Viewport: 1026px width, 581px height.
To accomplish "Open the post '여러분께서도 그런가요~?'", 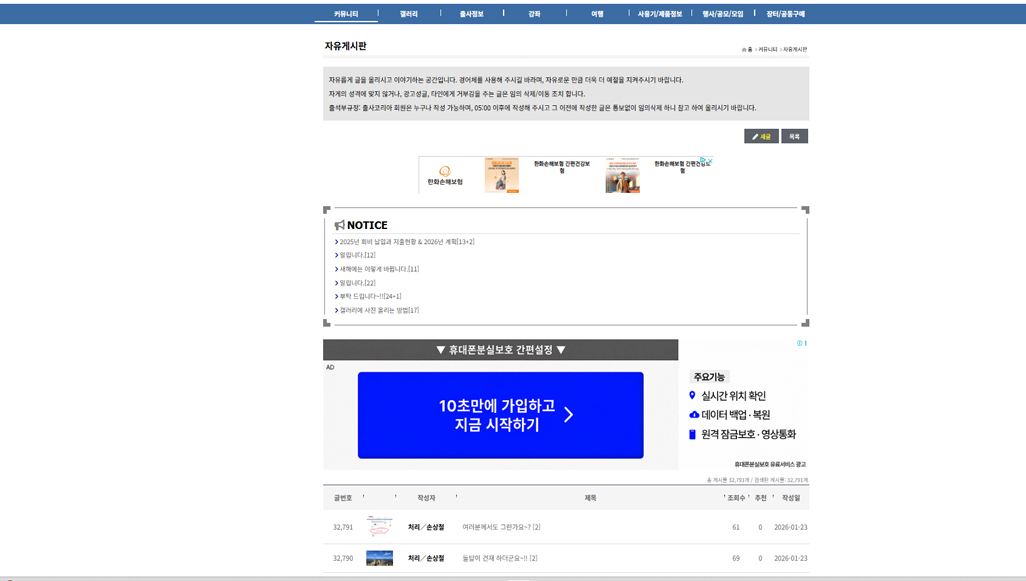I will [x=496, y=527].
